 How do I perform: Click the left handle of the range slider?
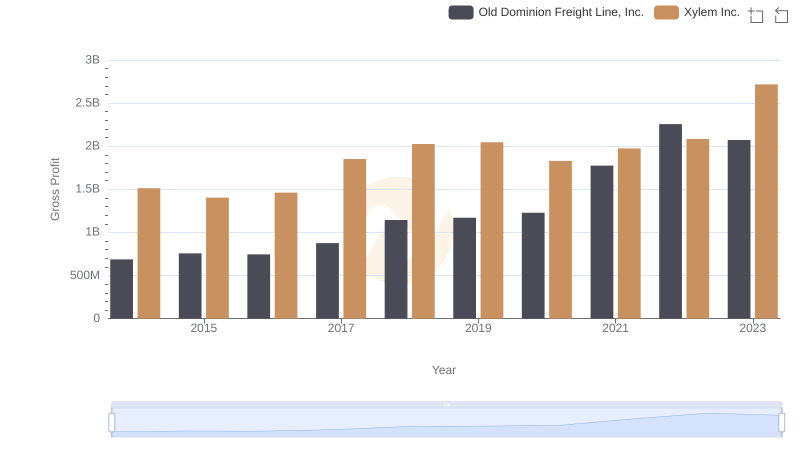coord(112,423)
